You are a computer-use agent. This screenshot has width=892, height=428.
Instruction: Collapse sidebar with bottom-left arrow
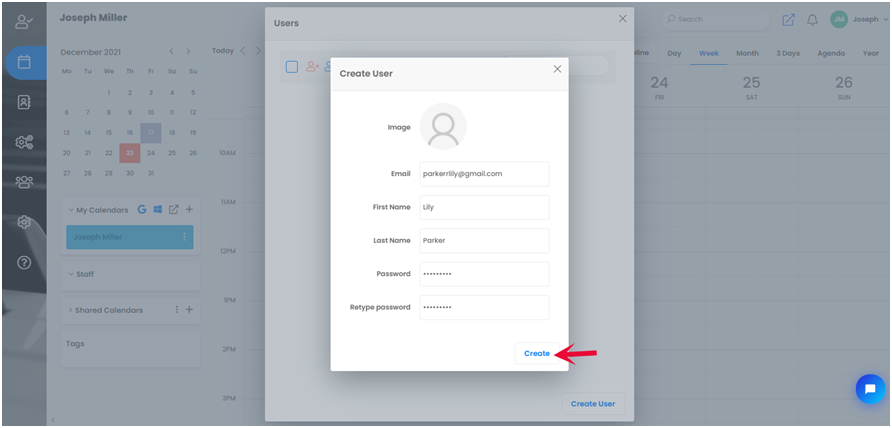[53, 420]
